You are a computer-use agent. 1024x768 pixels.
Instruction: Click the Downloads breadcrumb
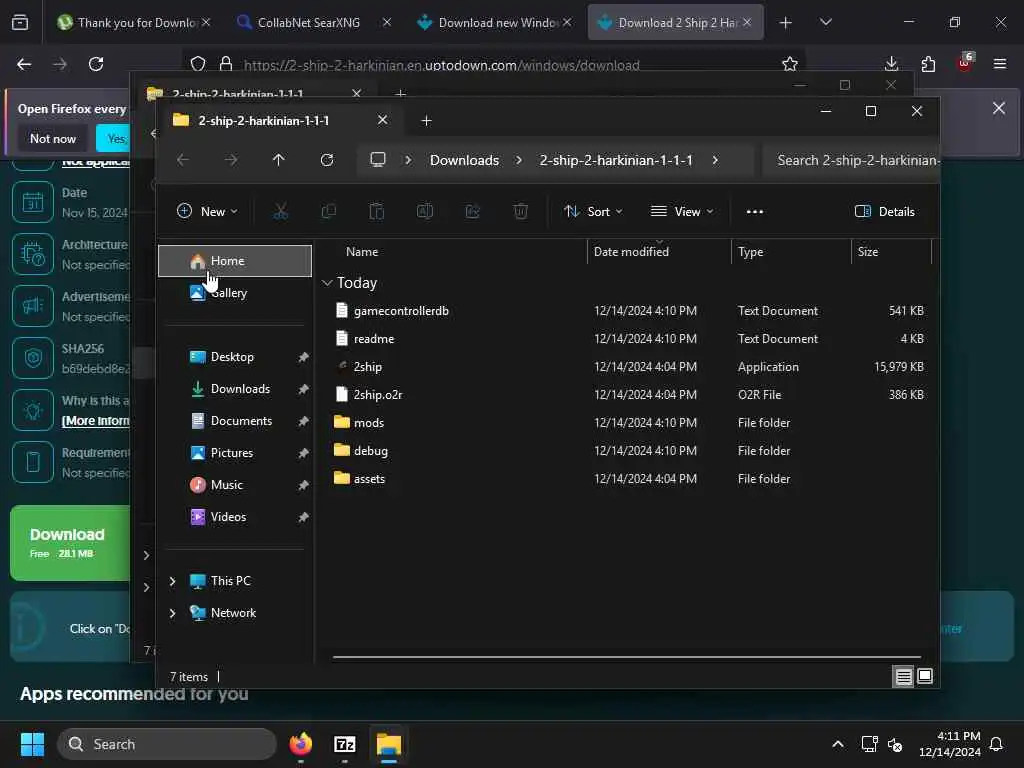[x=464, y=160]
